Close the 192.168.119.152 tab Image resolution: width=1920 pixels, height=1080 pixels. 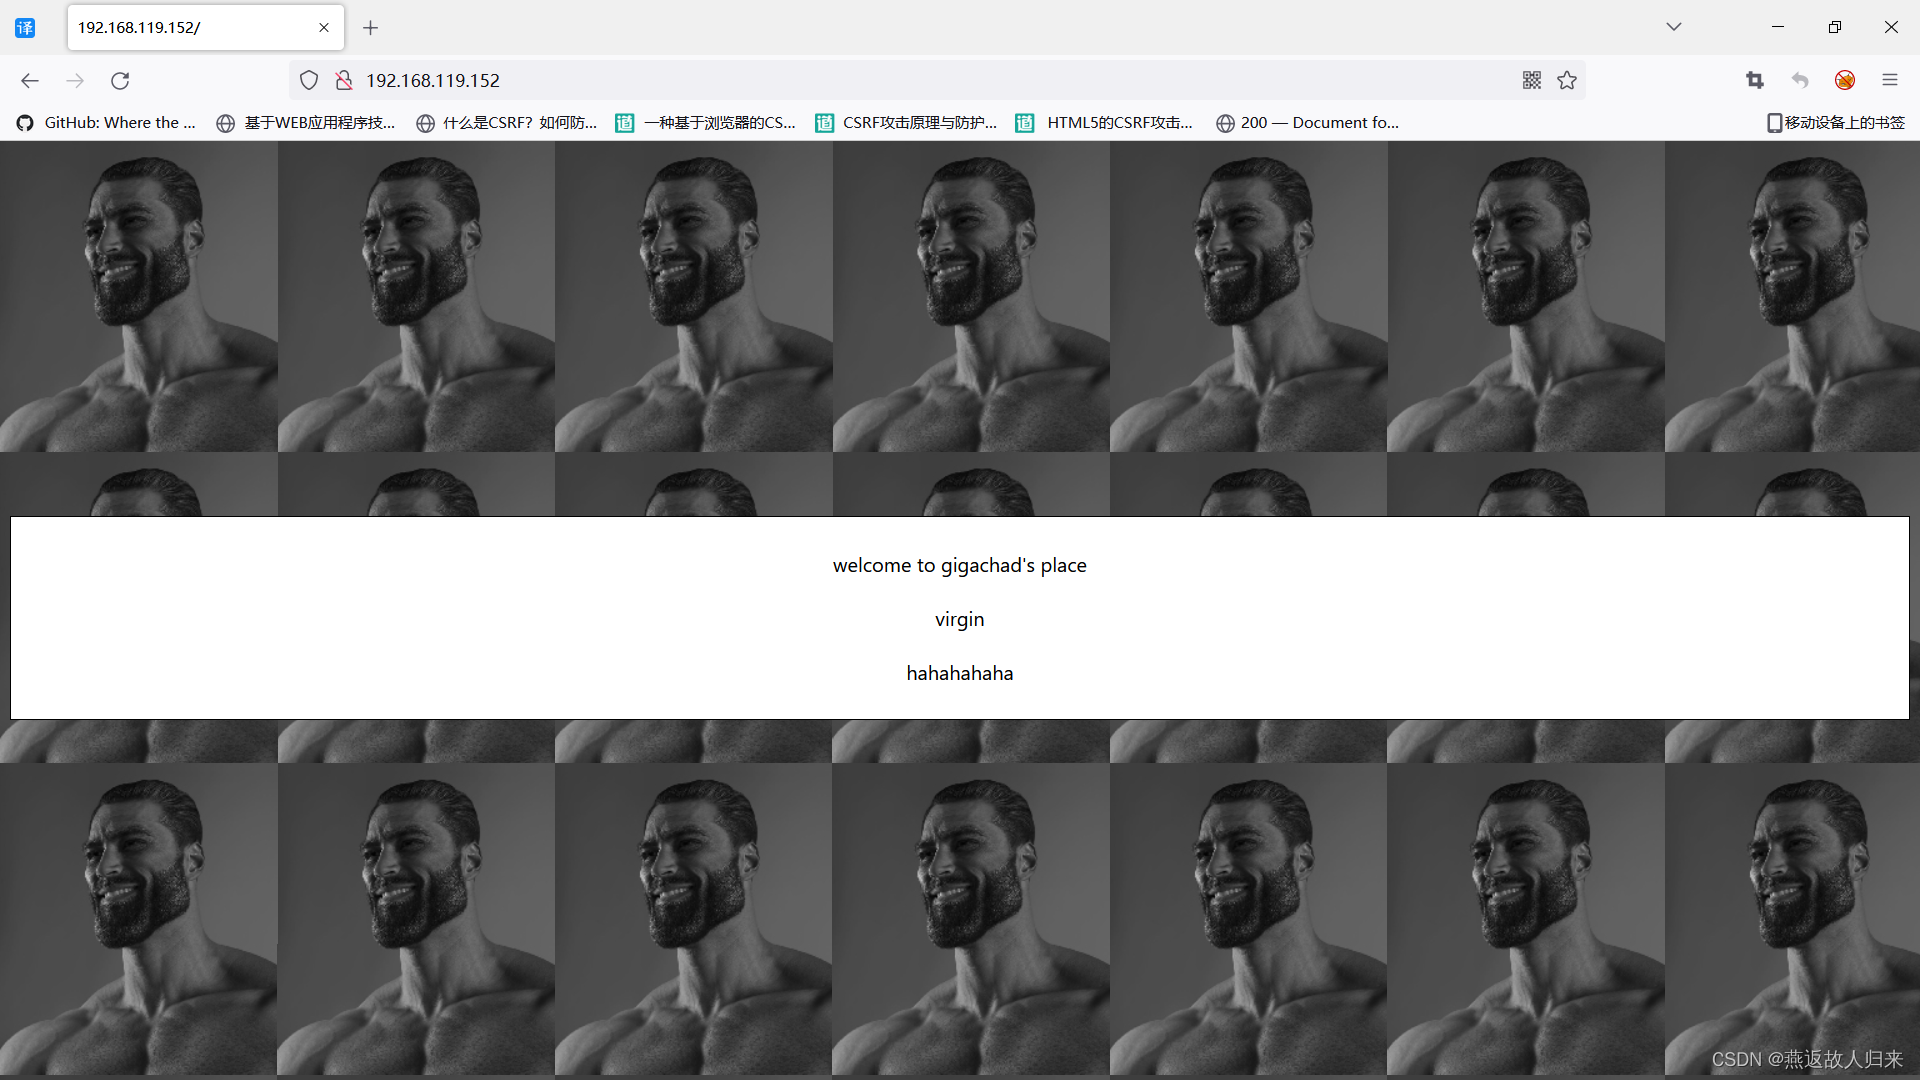(324, 28)
